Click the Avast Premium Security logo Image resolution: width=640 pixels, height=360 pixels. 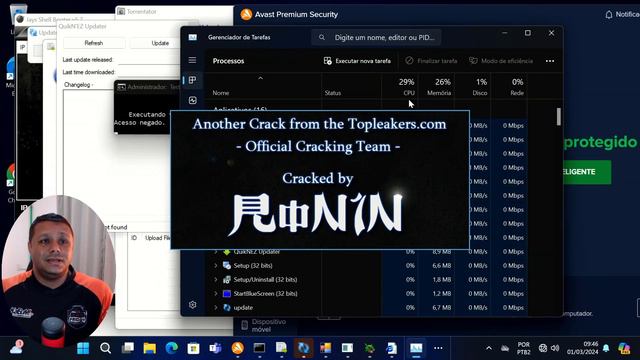pos(246,14)
